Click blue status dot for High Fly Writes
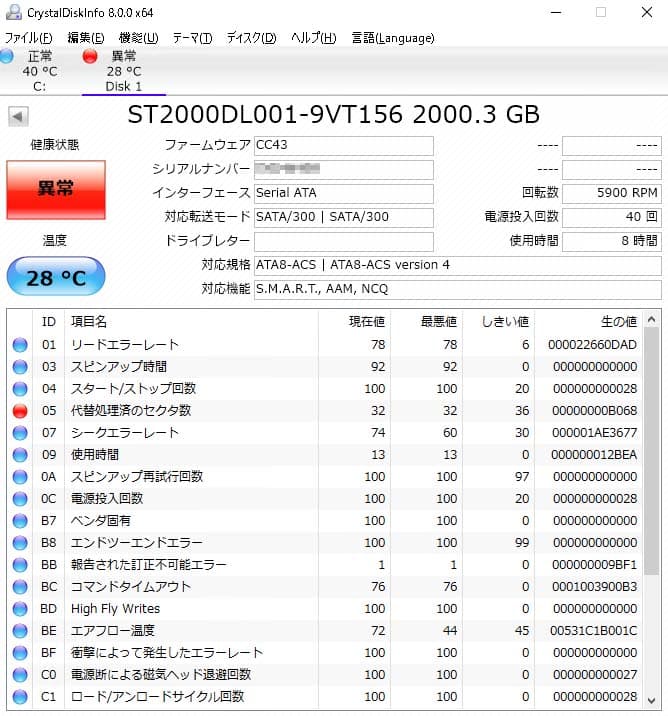Viewport: 668px width, 716px height. coord(20,609)
